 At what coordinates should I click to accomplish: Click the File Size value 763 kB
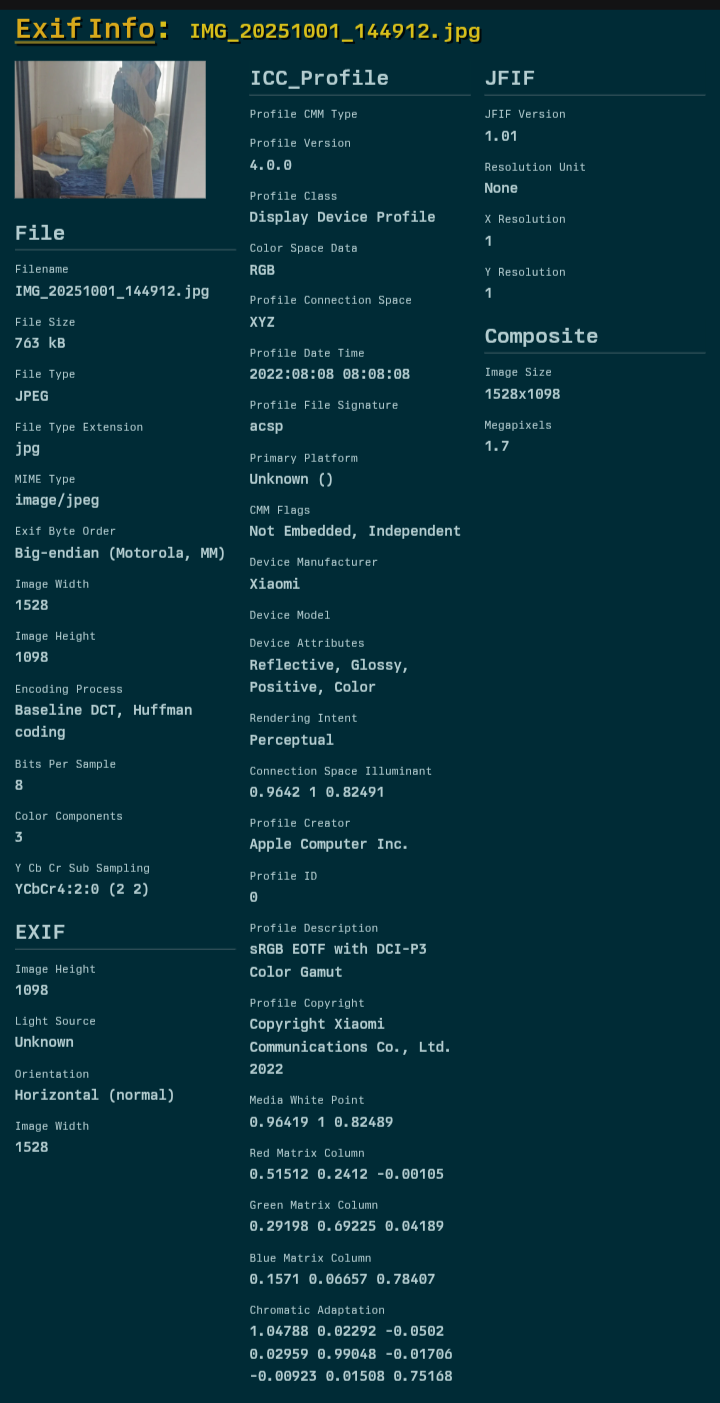point(40,343)
